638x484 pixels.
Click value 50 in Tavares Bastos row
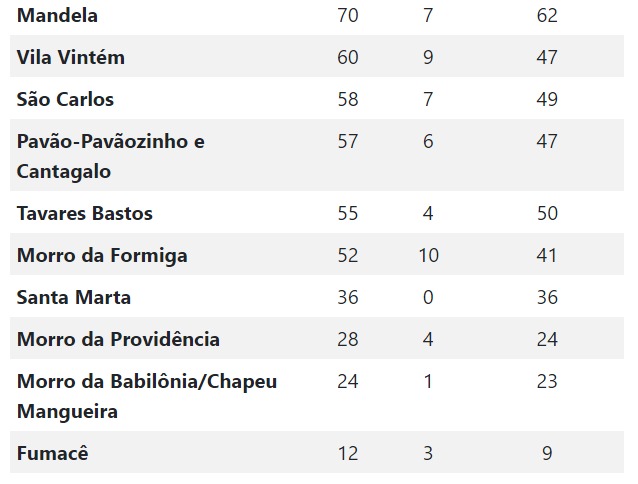[x=547, y=213]
